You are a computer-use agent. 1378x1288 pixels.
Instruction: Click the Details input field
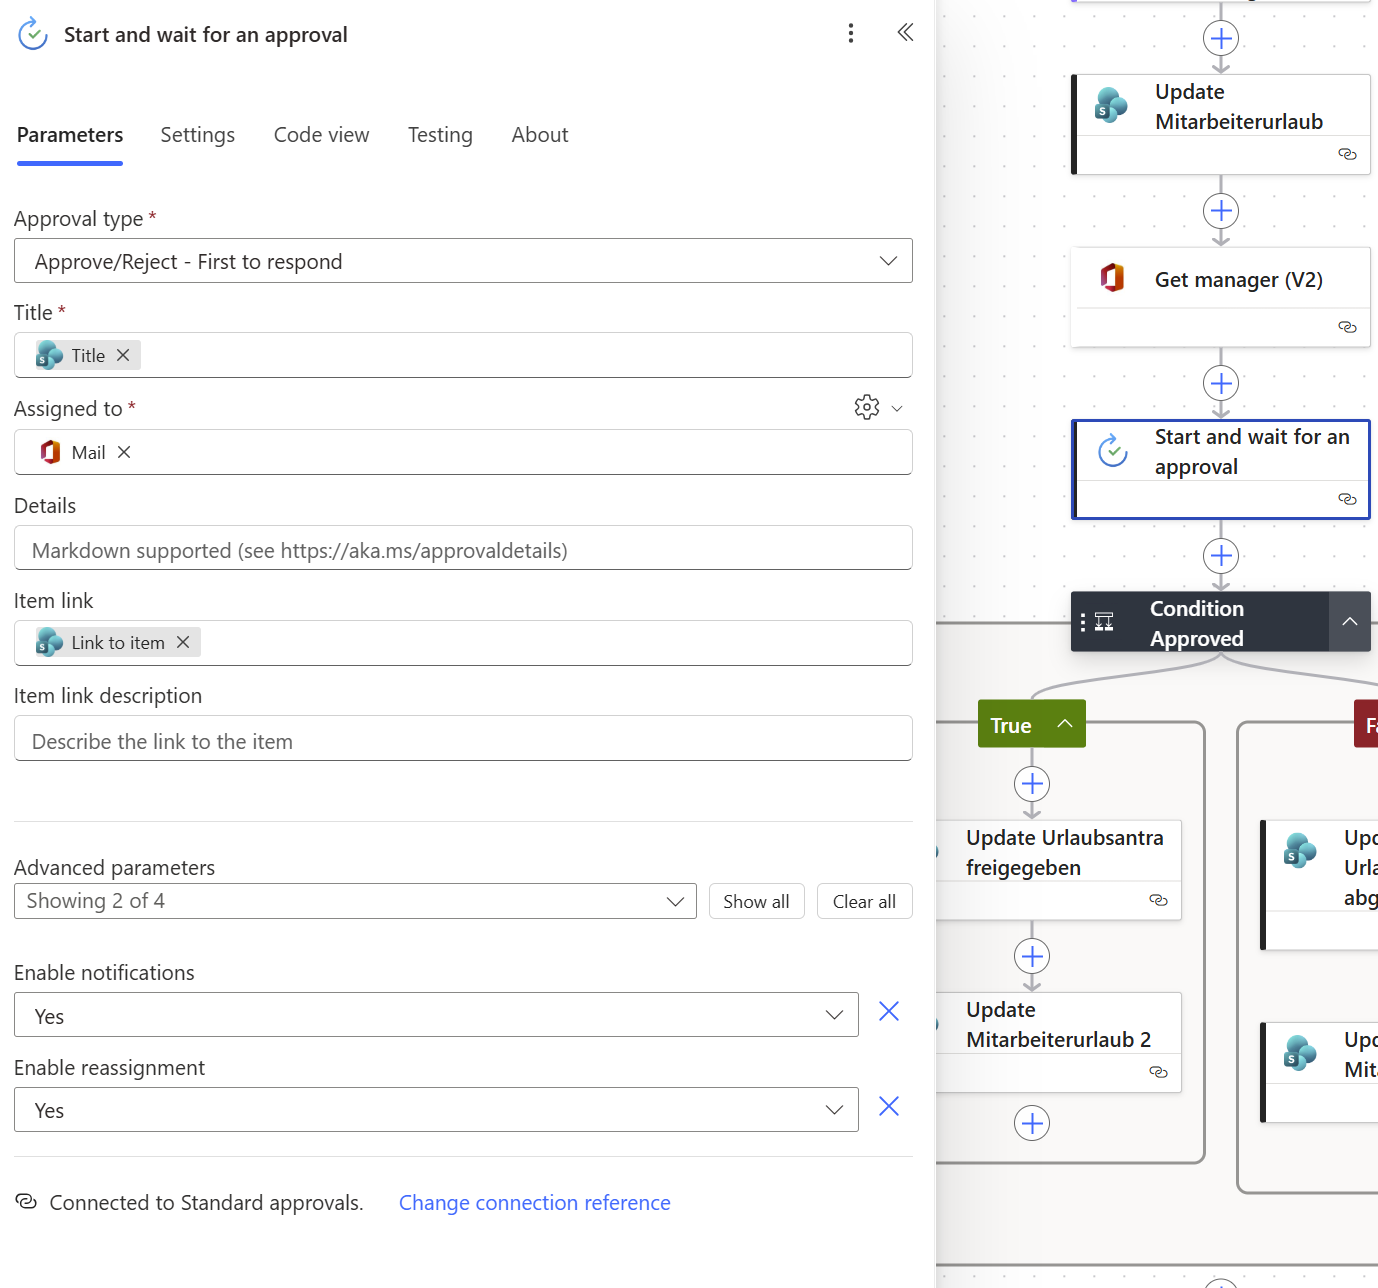click(x=463, y=548)
